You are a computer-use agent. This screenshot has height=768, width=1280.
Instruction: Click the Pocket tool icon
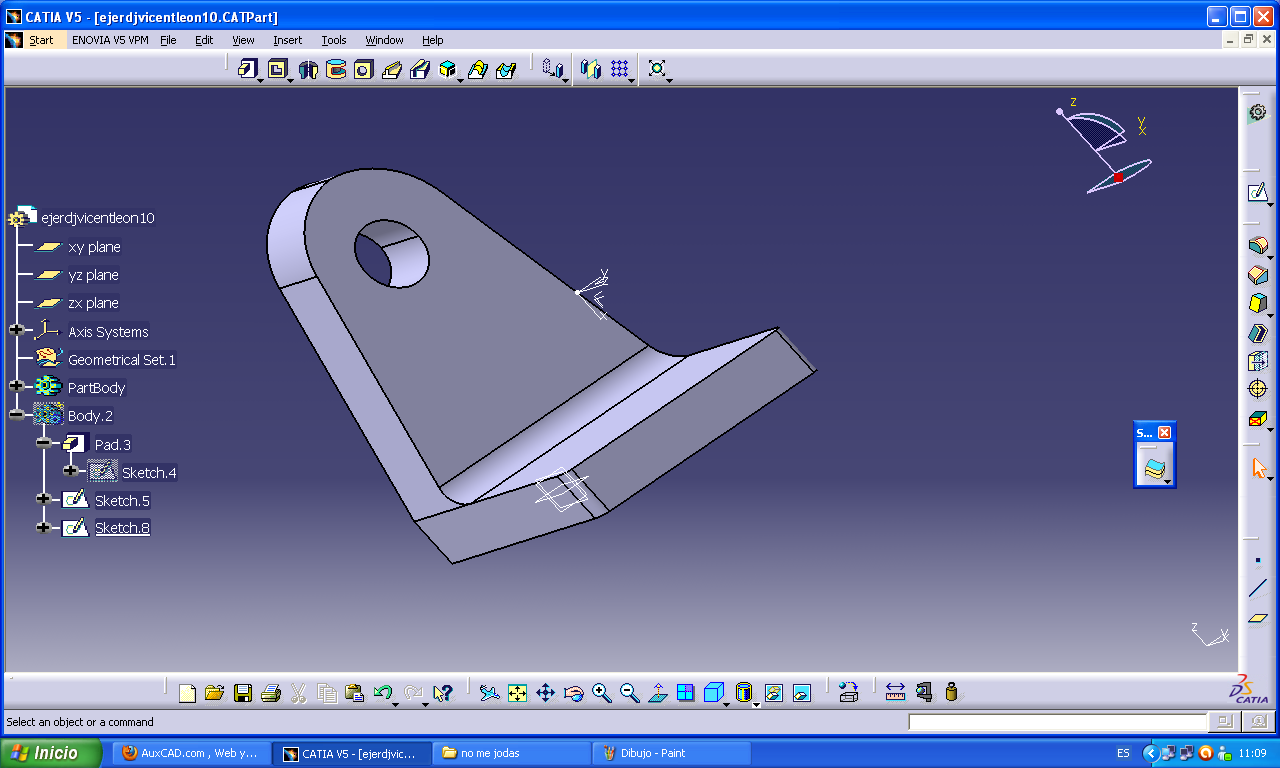(x=276, y=68)
